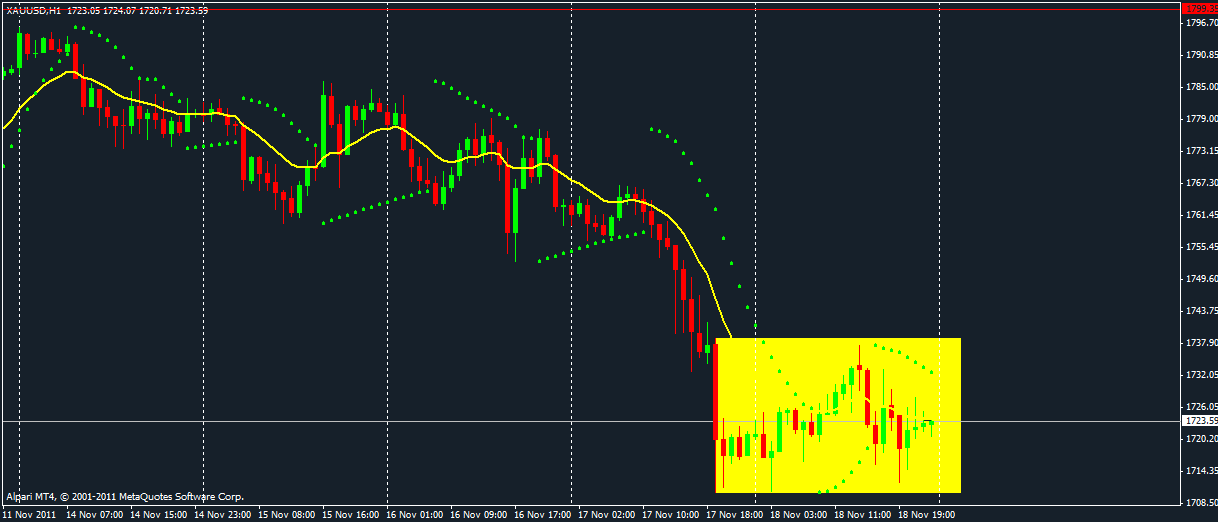Click time axis label 14 Nov 07:00
Screen dimensions: 1218x522
94,514
